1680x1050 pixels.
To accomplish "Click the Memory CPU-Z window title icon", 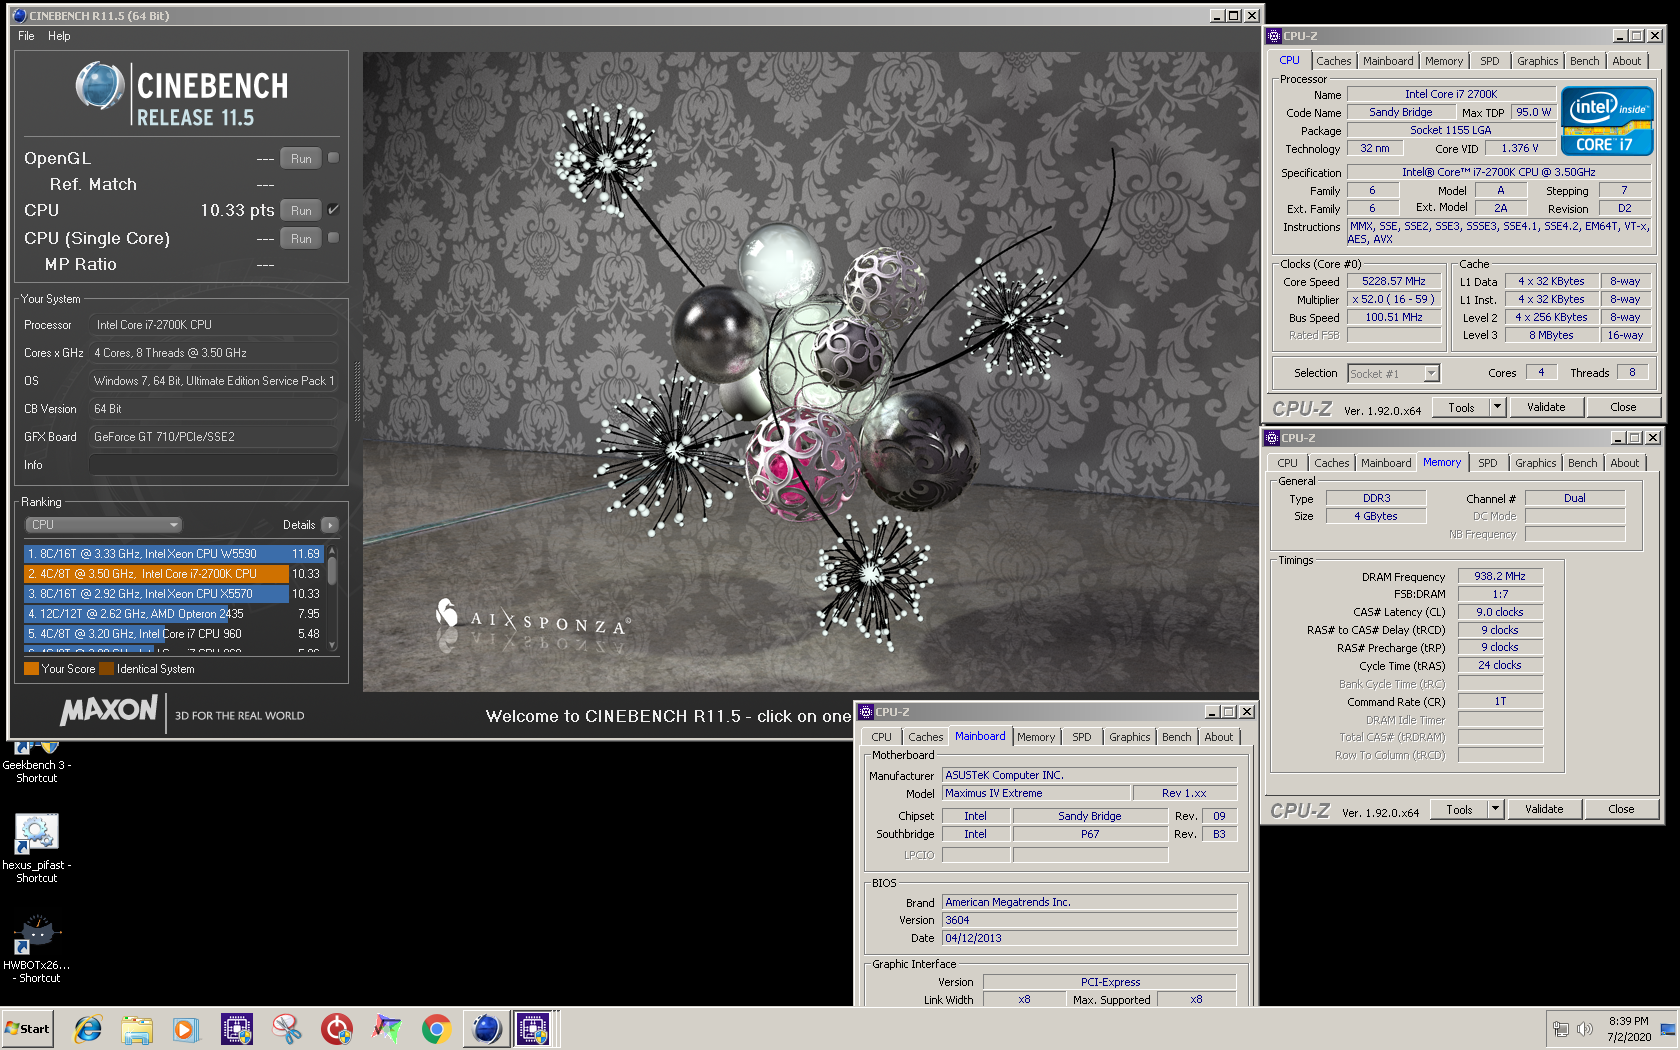I will coord(1272,437).
